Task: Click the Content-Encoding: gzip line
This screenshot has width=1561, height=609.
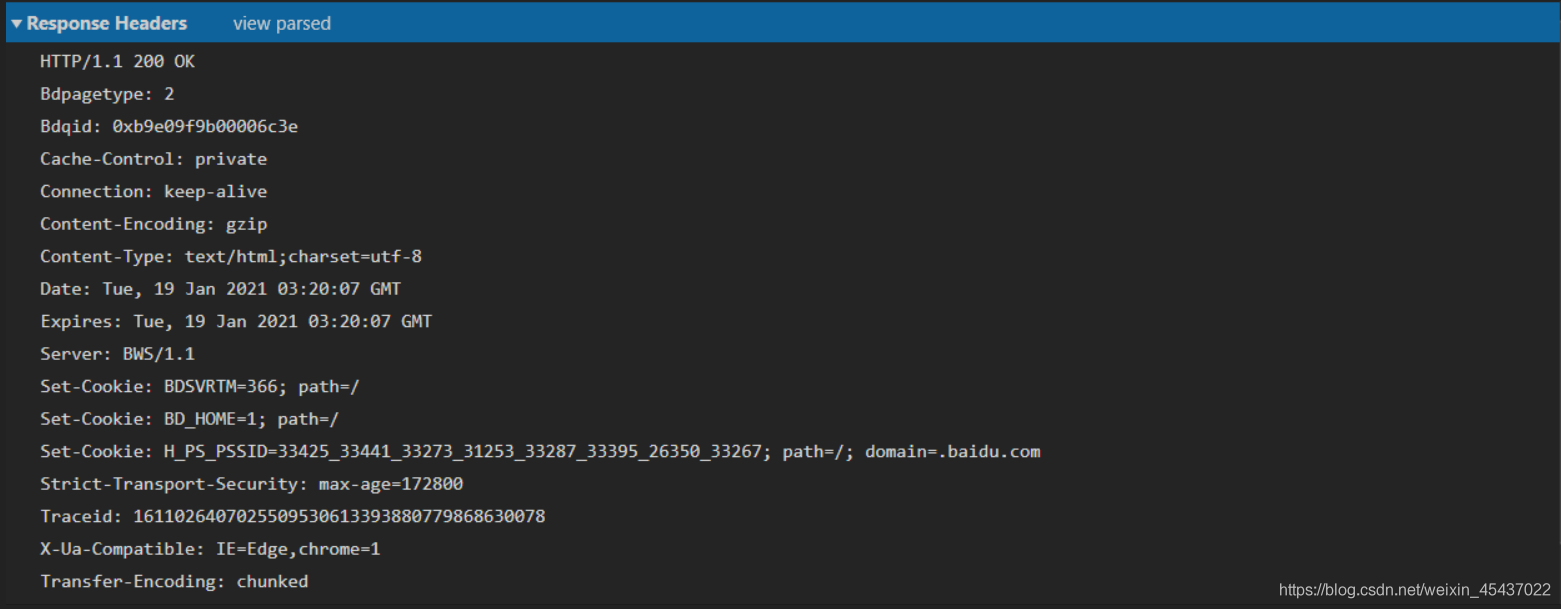Action: [x=153, y=224]
